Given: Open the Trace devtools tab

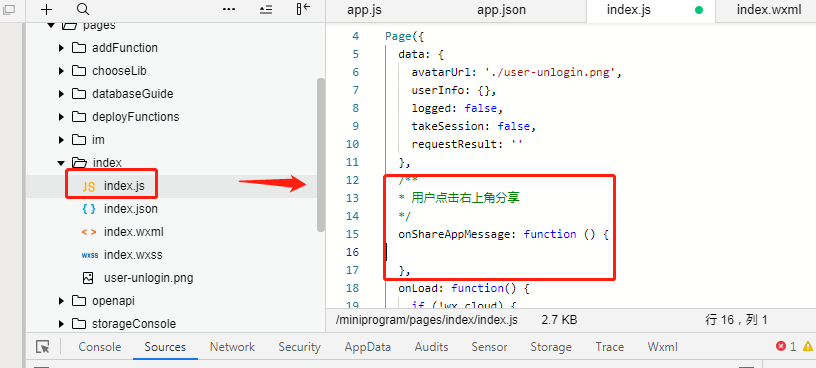Looking at the screenshot, I should pyautogui.click(x=609, y=347).
